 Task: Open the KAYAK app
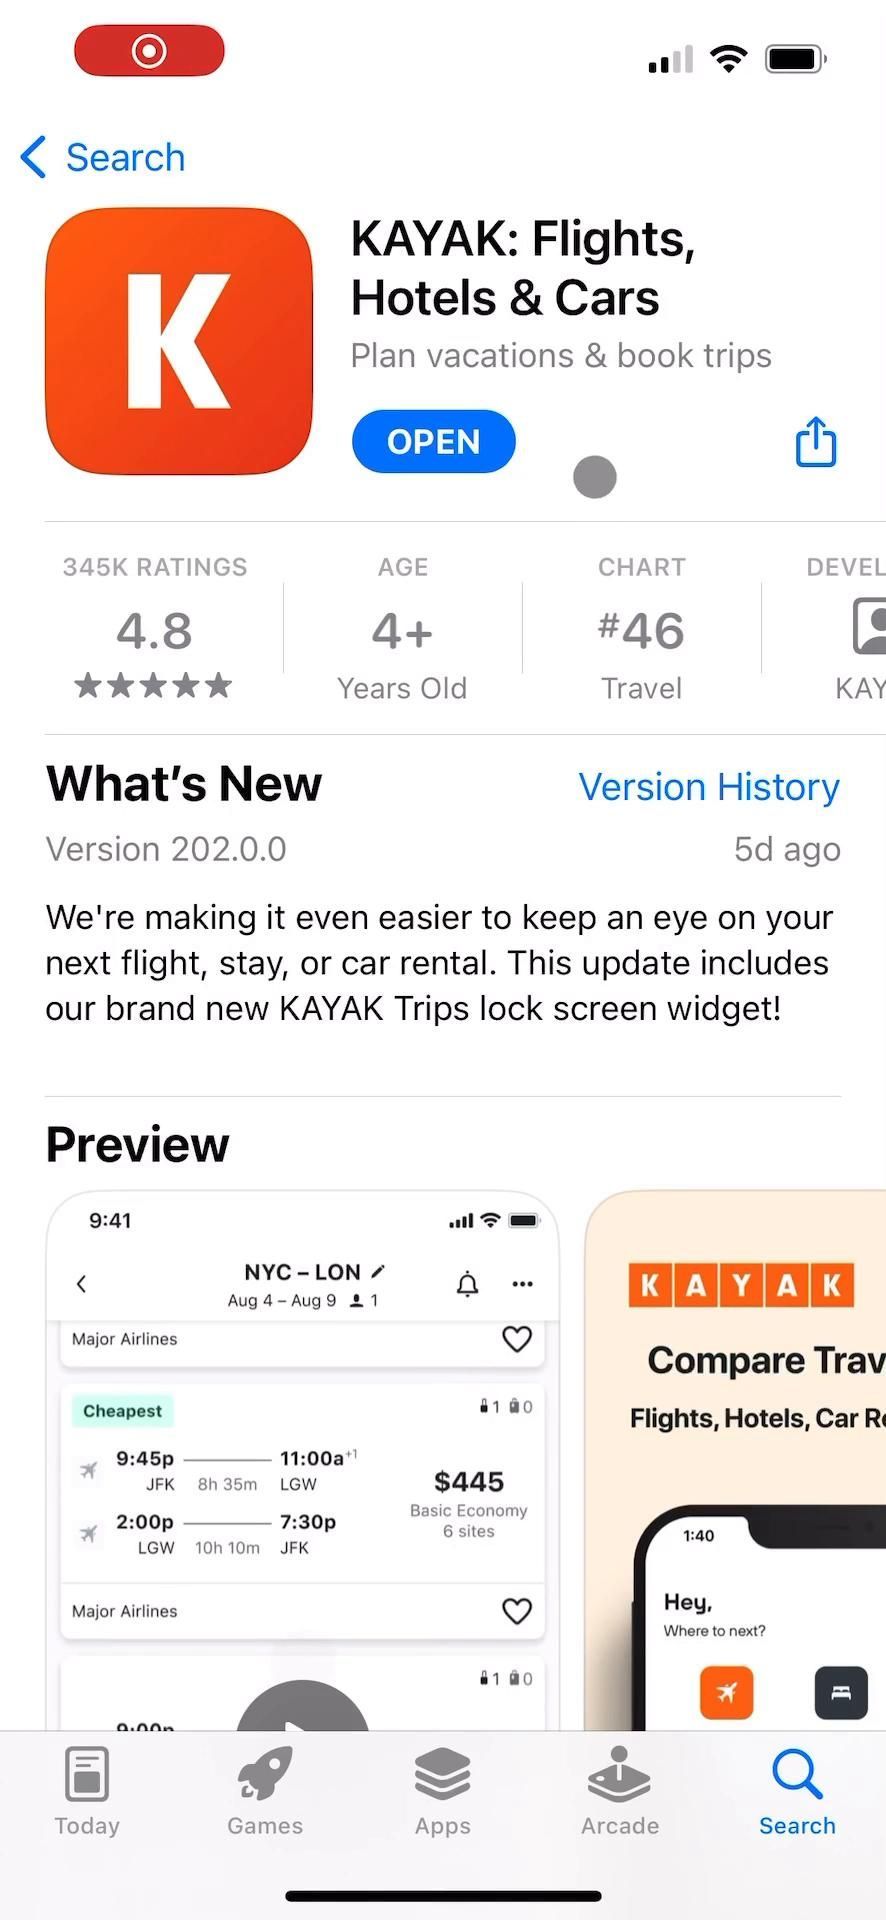pyautogui.click(x=433, y=442)
